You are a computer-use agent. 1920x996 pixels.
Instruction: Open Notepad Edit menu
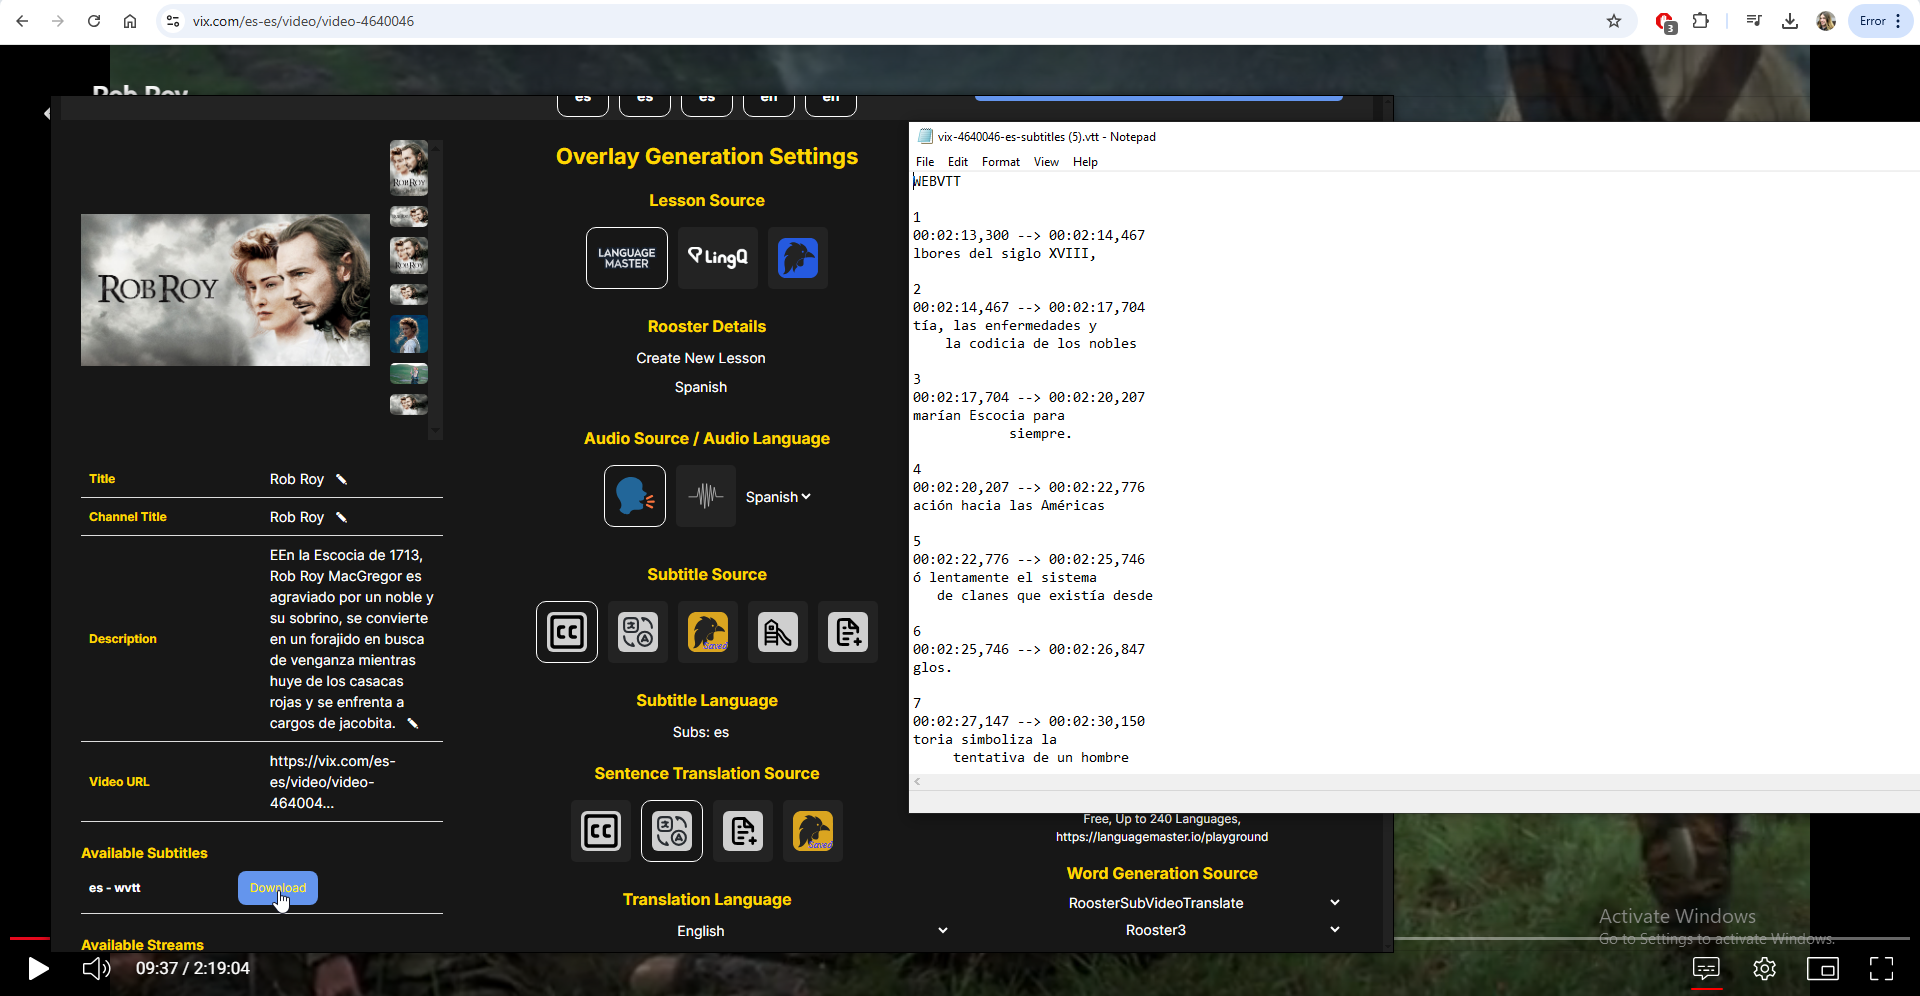(958, 162)
